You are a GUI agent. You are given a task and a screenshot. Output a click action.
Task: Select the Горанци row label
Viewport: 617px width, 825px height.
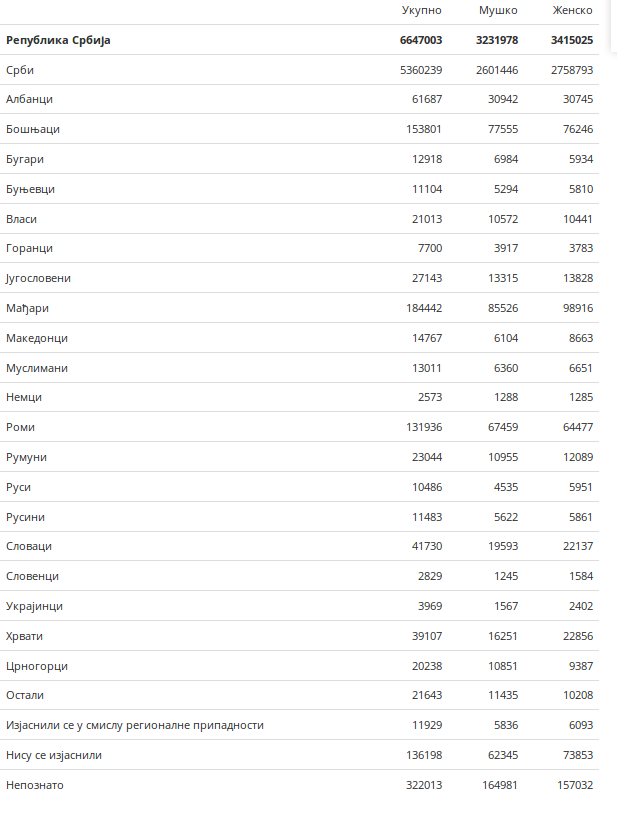pos(29,249)
